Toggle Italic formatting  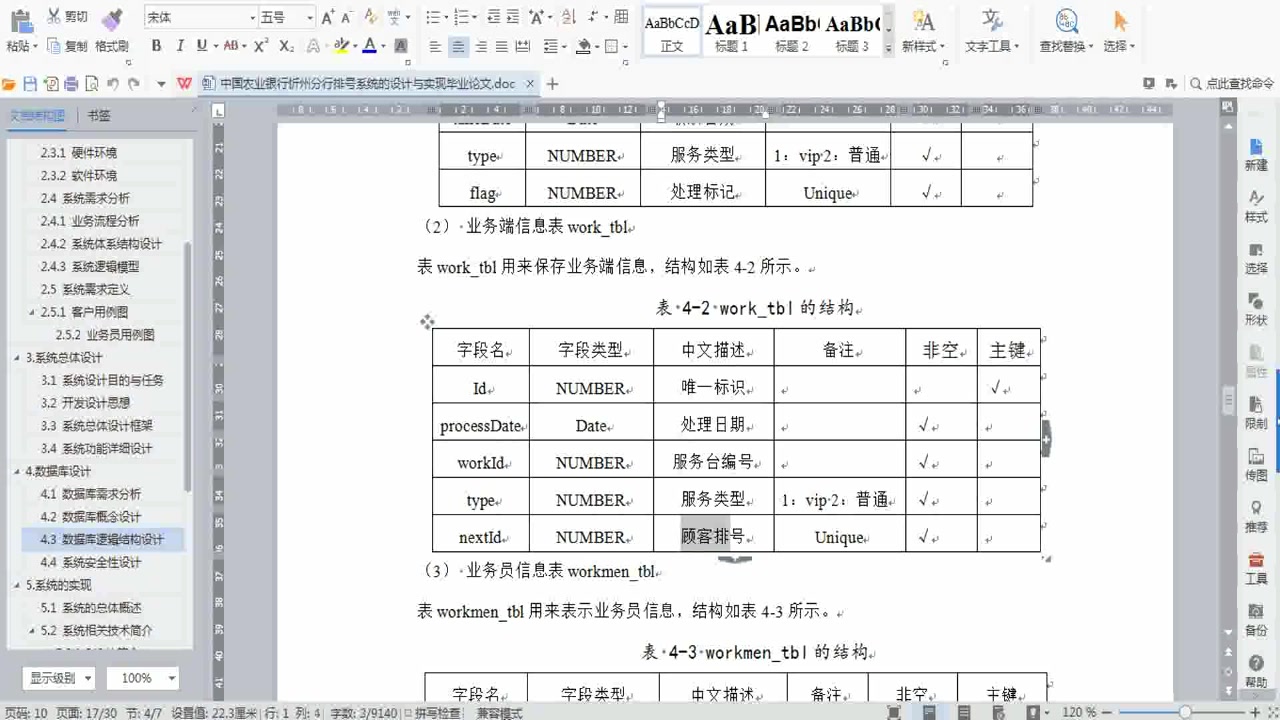(x=180, y=46)
